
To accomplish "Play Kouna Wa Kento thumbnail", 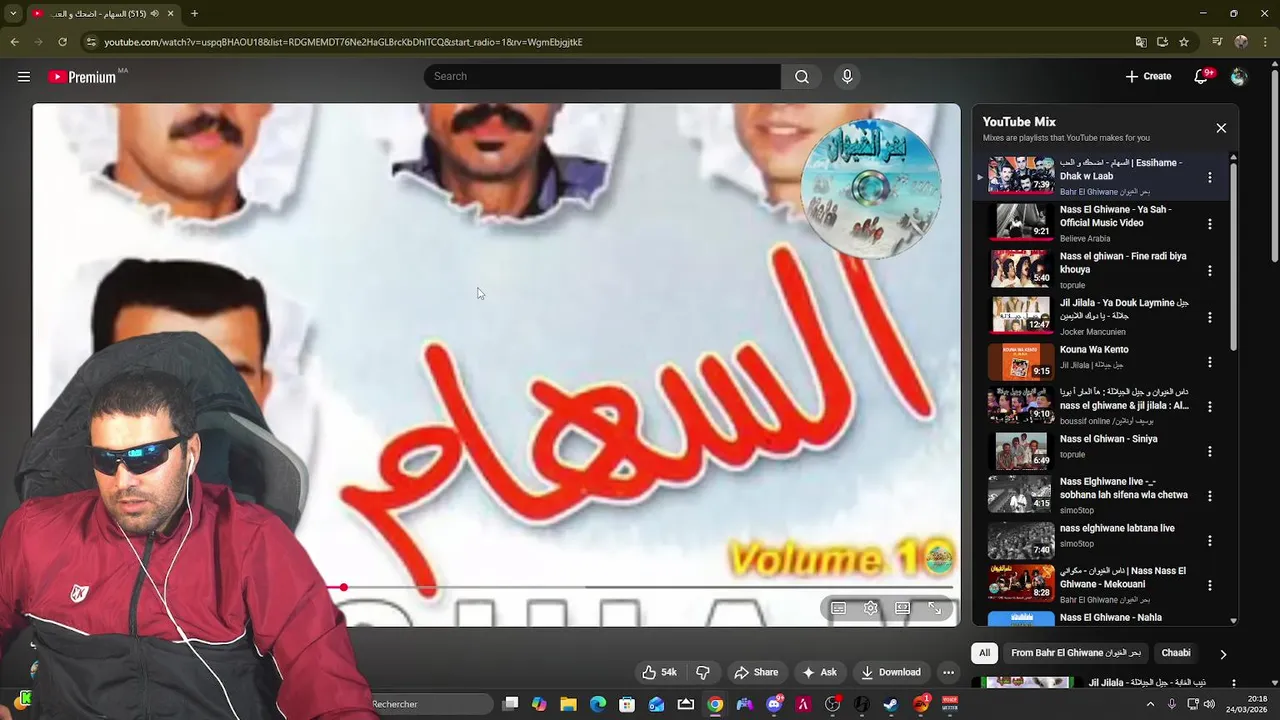I will pos(1021,362).
